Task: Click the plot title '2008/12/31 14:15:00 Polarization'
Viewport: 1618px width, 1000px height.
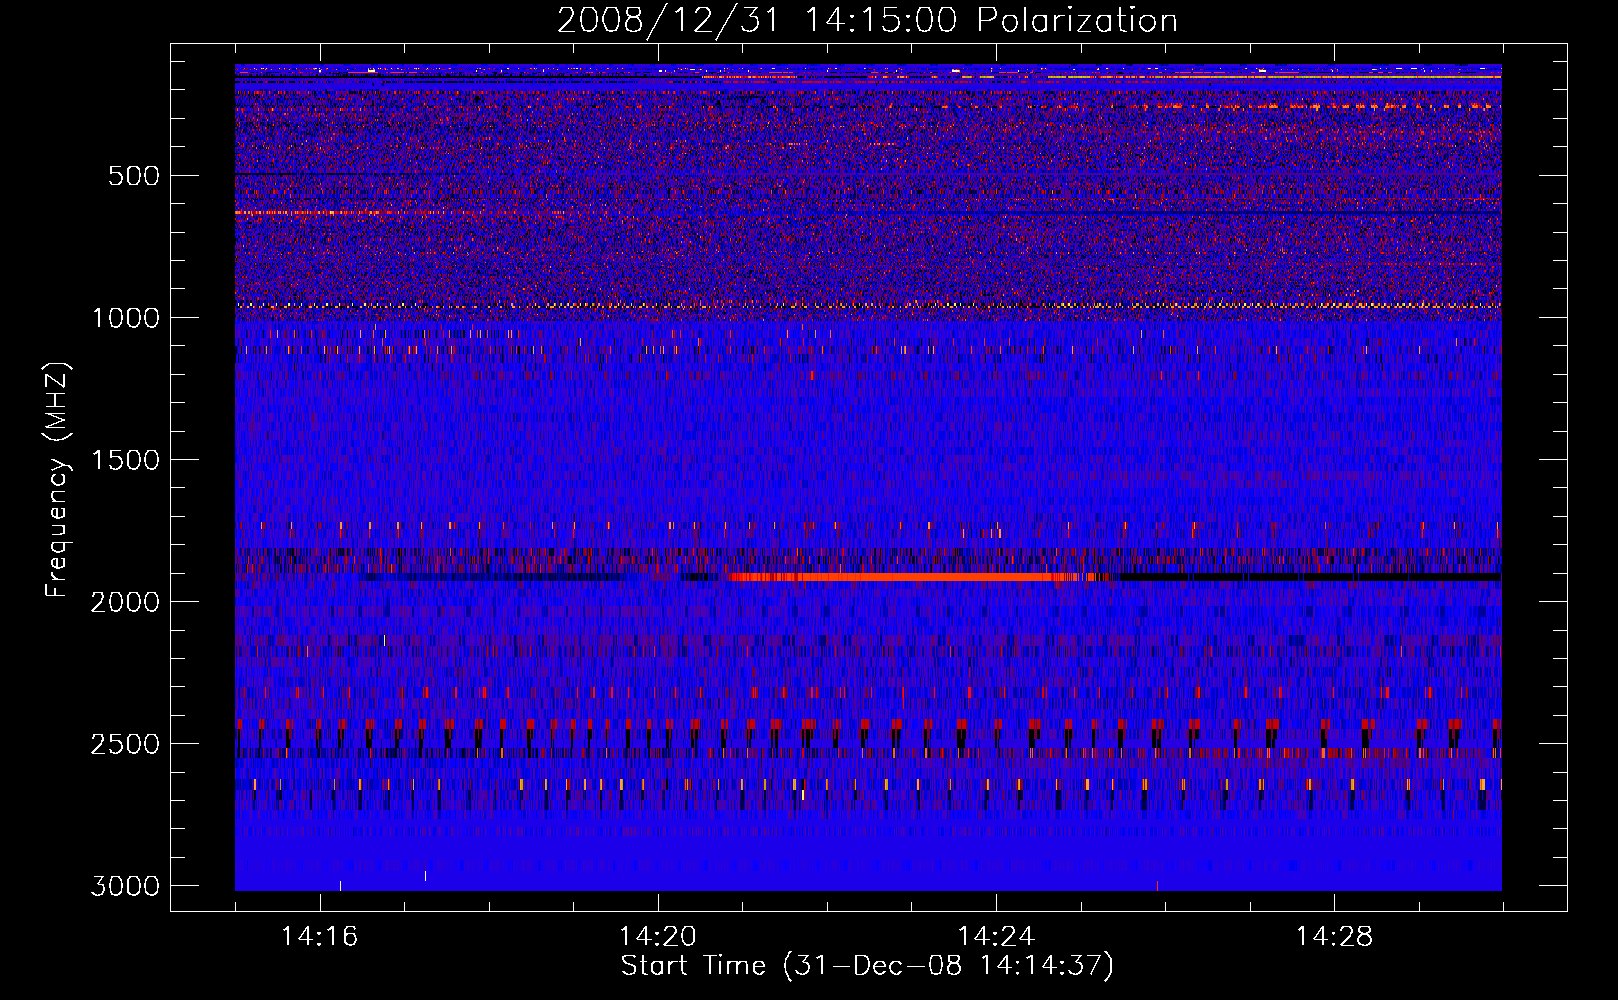Action: (867, 20)
